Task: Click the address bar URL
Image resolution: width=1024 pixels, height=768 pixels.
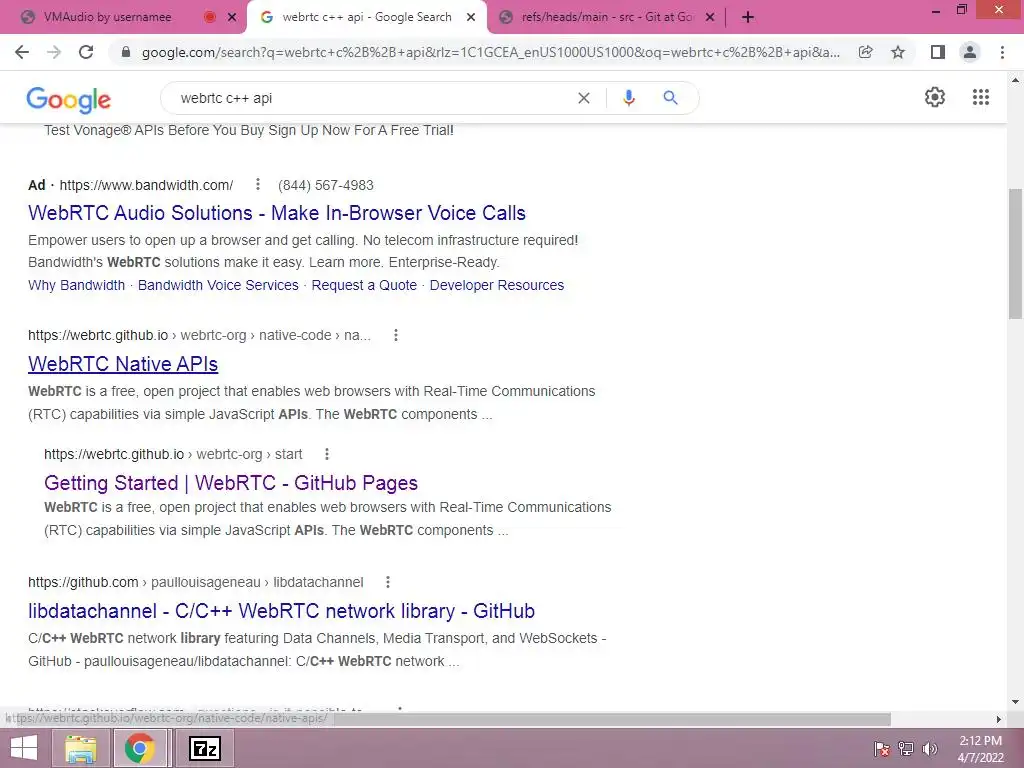Action: 490,52
